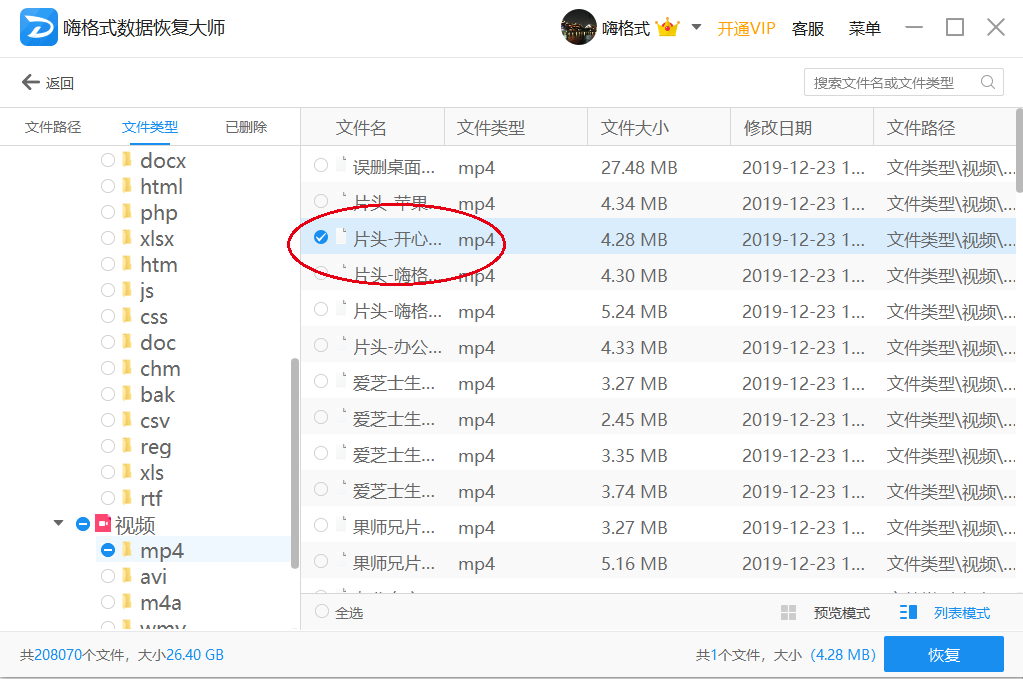Click file icon of 5.16 MB 果师兄片 row
The height and width of the screenshot is (679, 1023).
pyautogui.click(x=341, y=562)
